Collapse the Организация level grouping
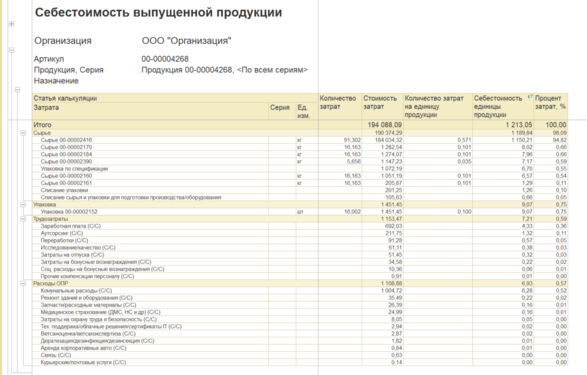Image resolution: width=587 pixels, height=375 pixels. [12, 50]
